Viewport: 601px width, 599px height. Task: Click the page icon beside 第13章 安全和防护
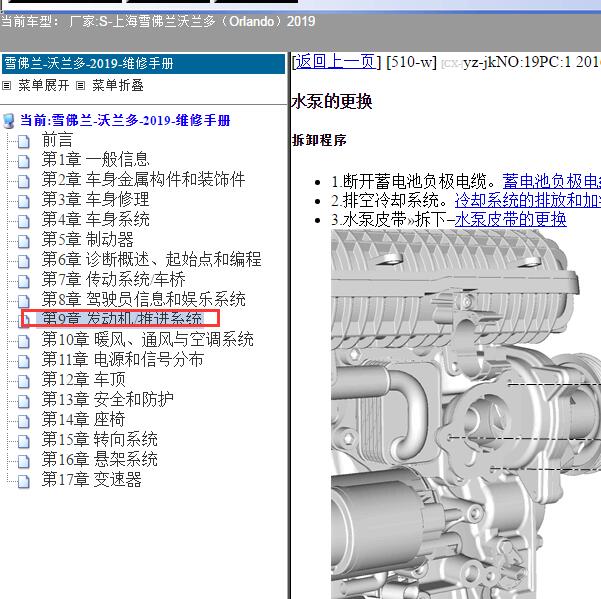click(x=24, y=401)
